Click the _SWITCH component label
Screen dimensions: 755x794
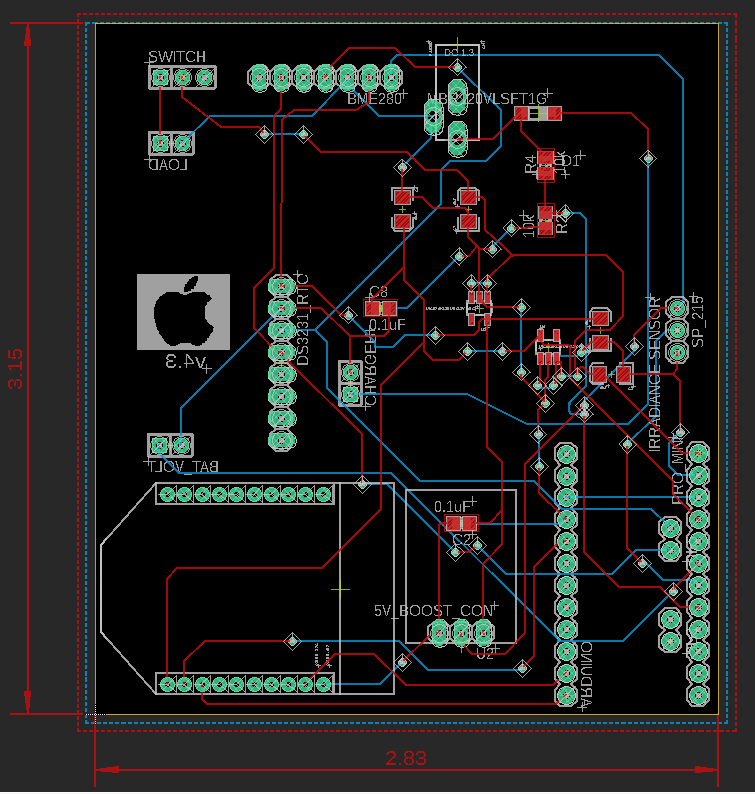pyautogui.click(x=177, y=56)
